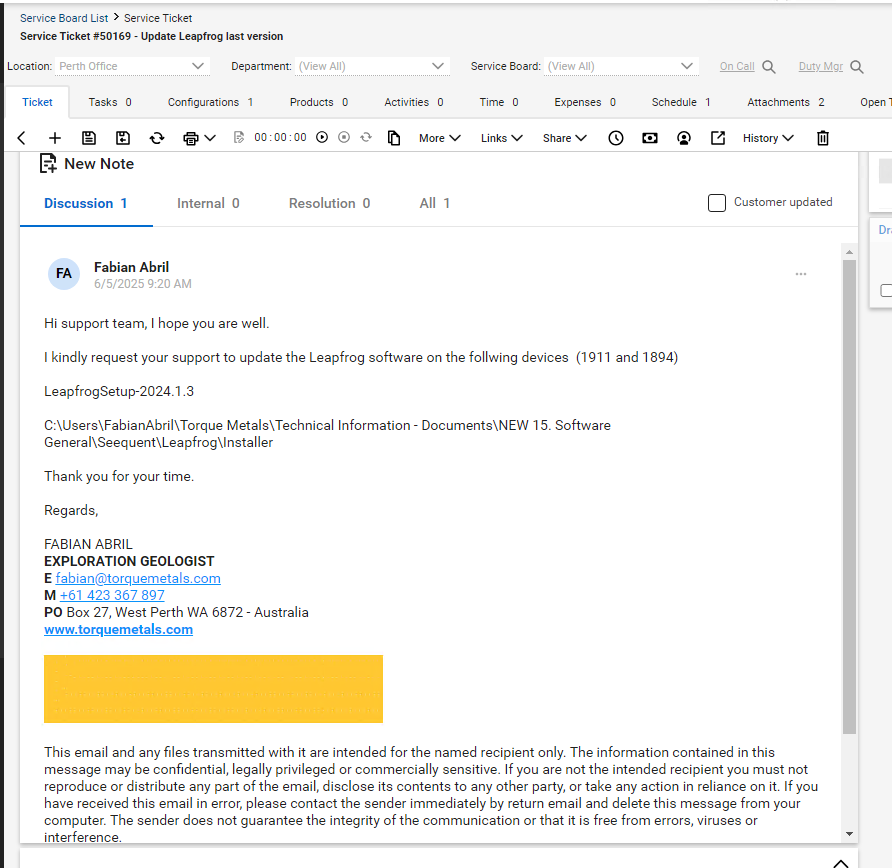The width and height of the screenshot is (892, 868).
Task: Open the Attachments tab
Action: pos(786,102)
